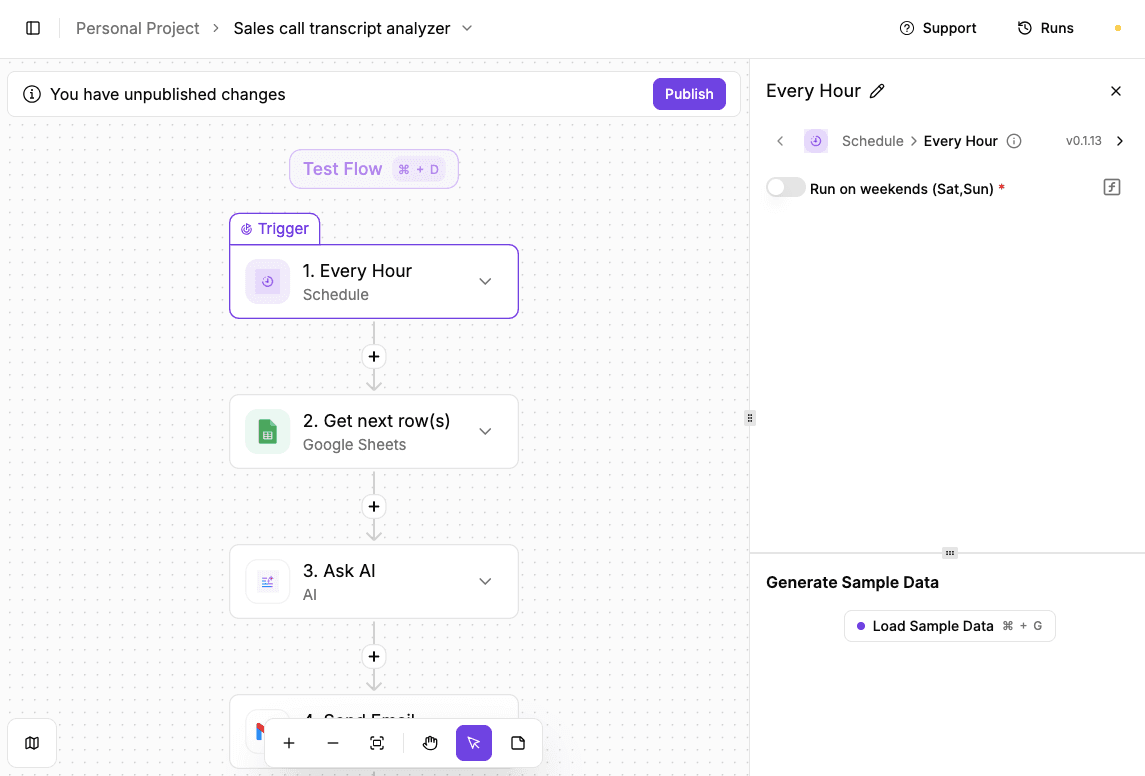Expand the Get next row(s) step
Image resolution: width=1145 pixels, height=776 pixels.
click(485, 431)
